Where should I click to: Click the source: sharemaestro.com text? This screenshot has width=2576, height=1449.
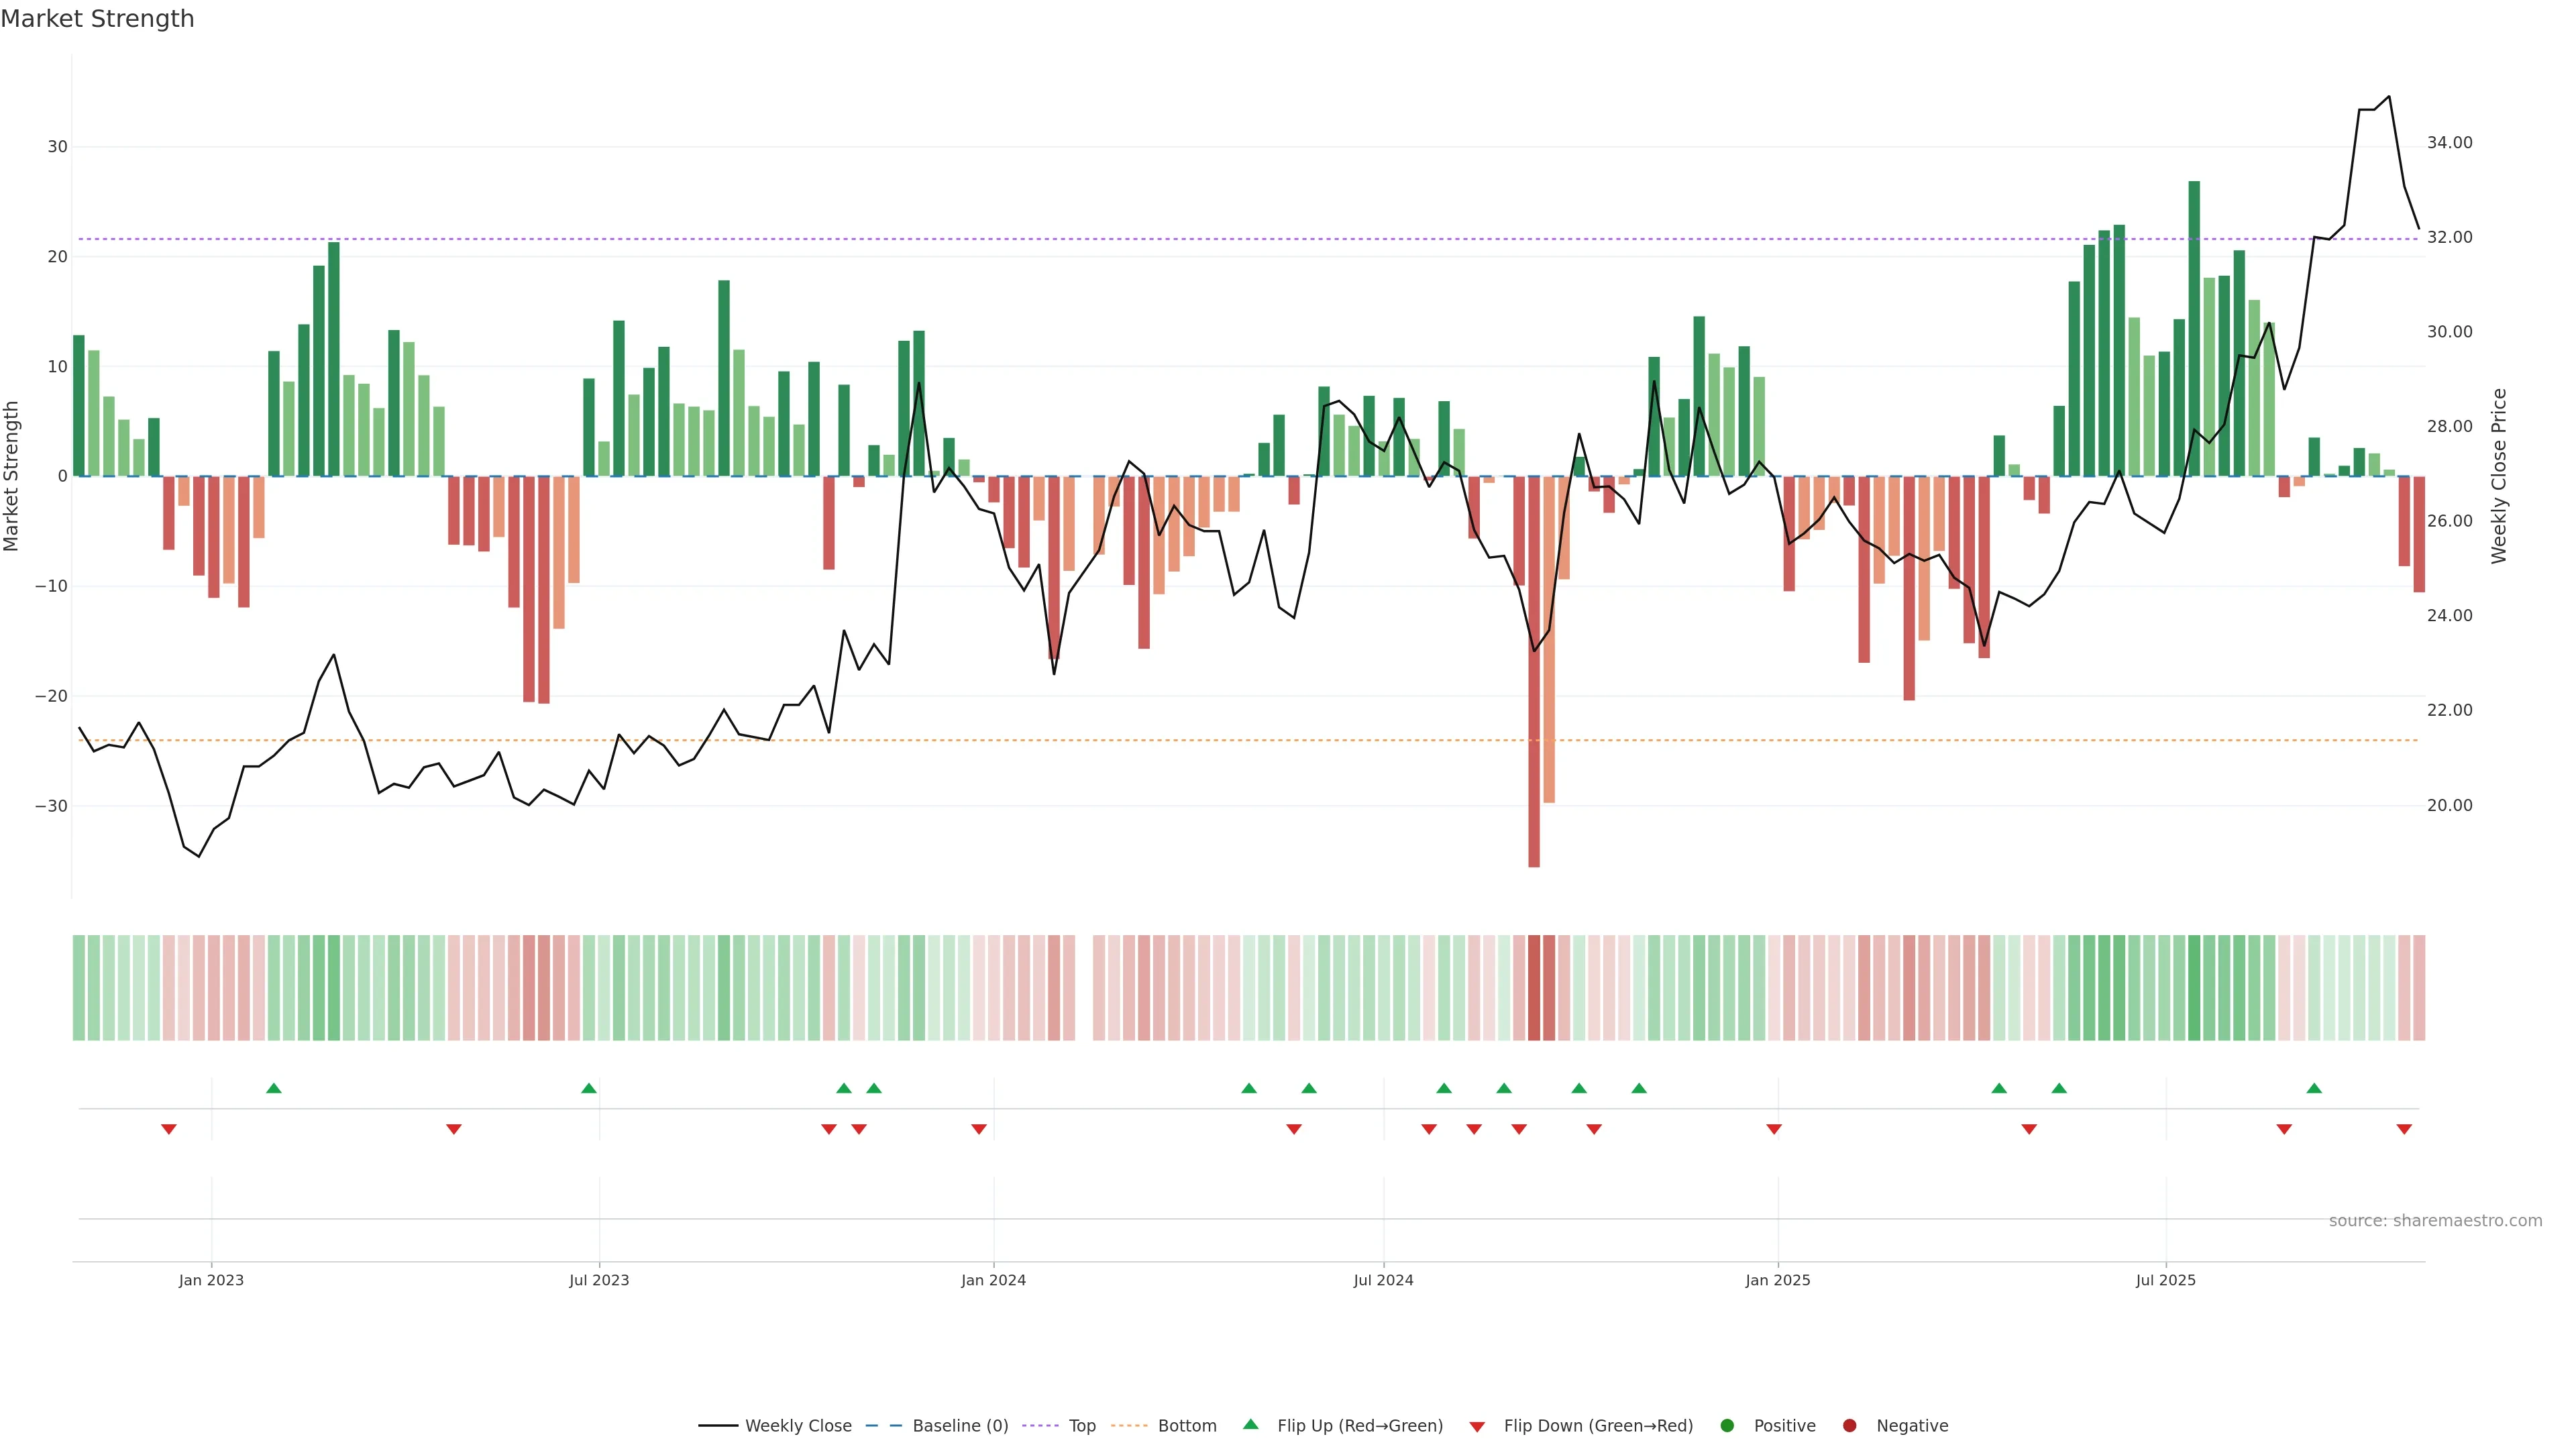pos(2435,1221)
